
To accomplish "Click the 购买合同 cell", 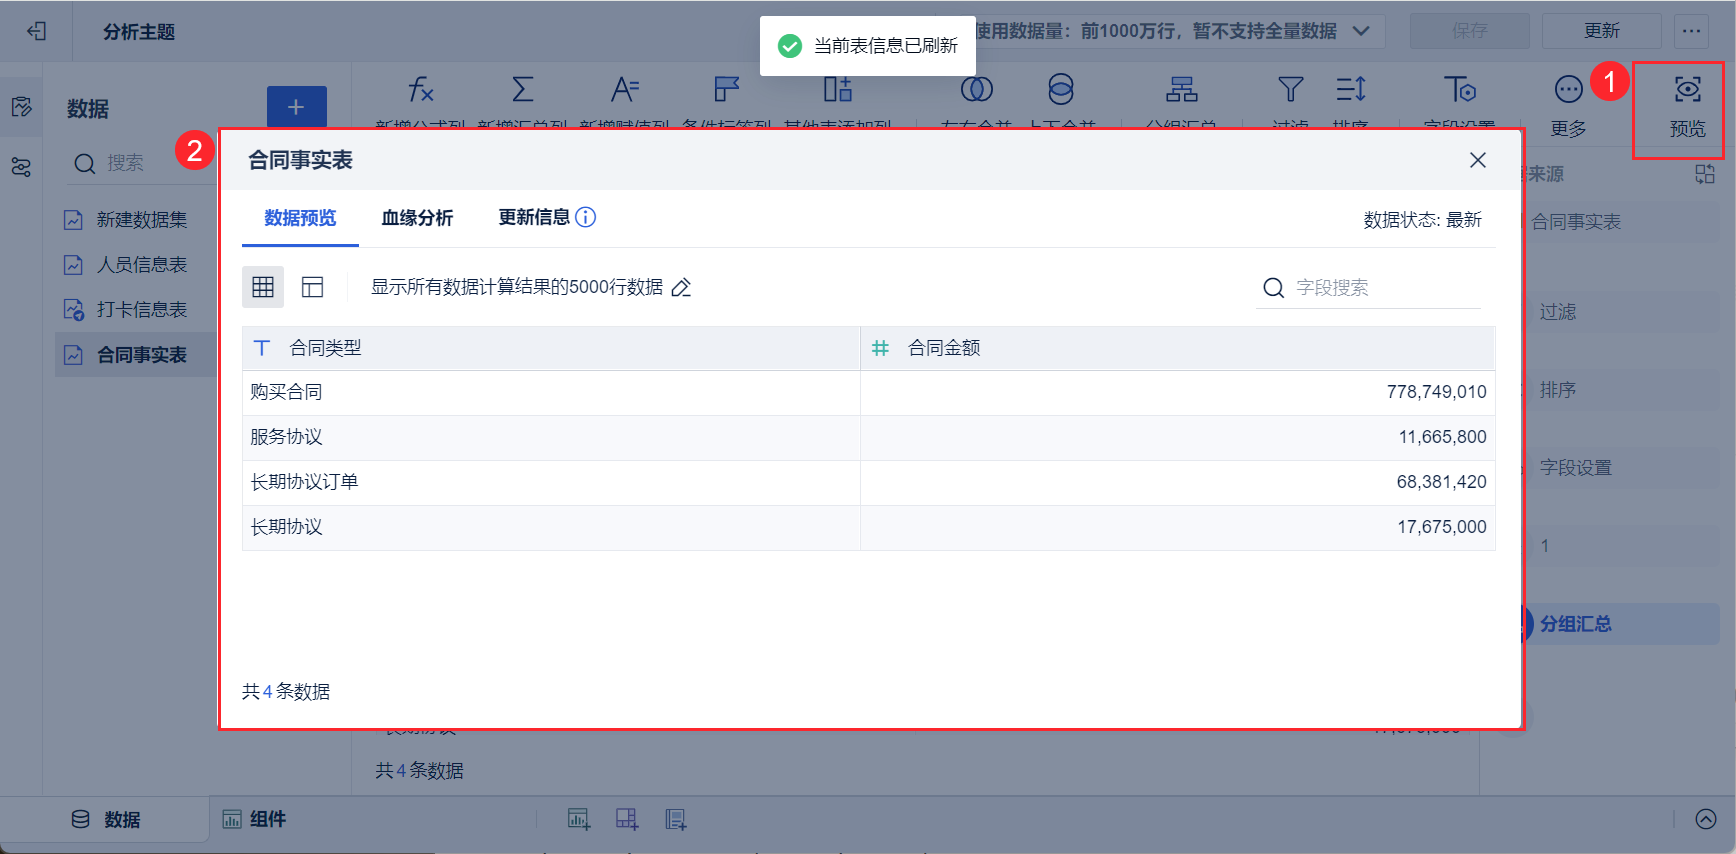I will tap(551, 392).
